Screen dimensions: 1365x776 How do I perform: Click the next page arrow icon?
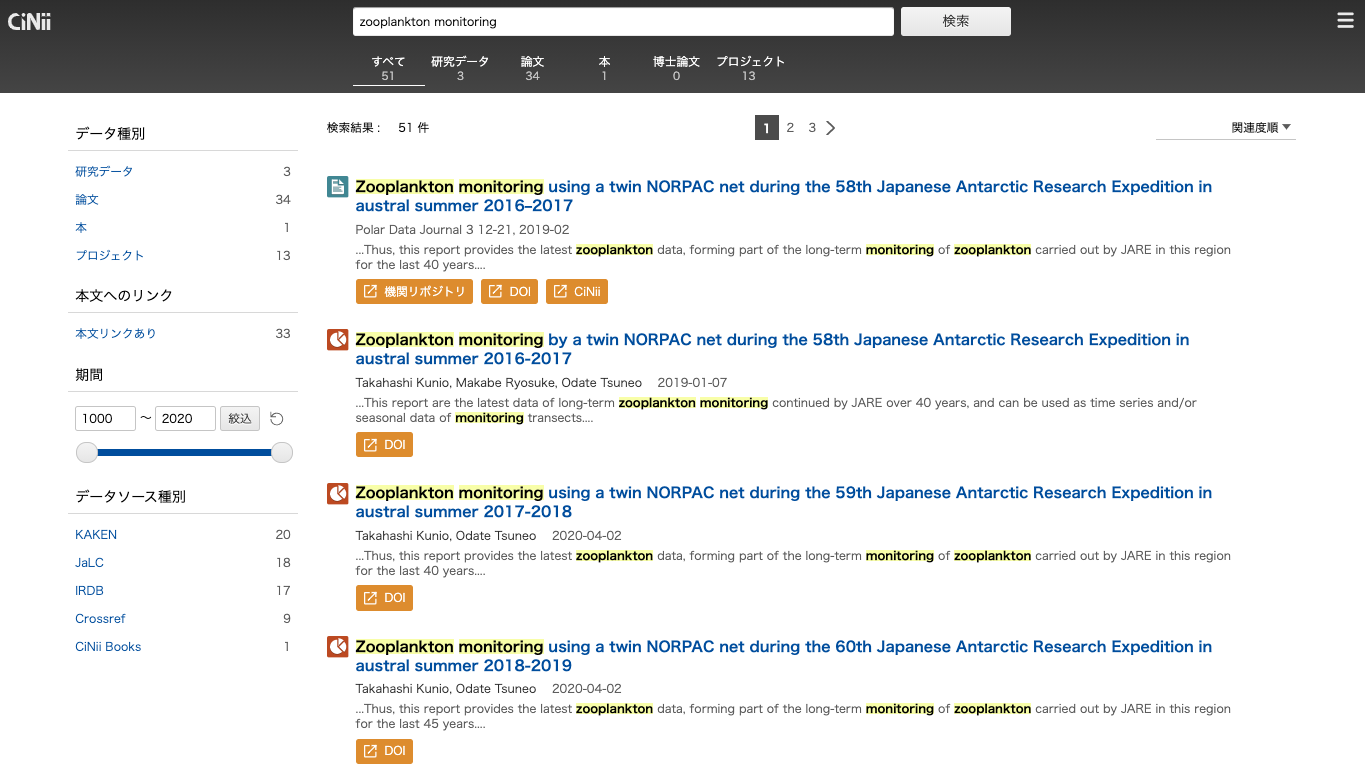[x=831, y=128]
